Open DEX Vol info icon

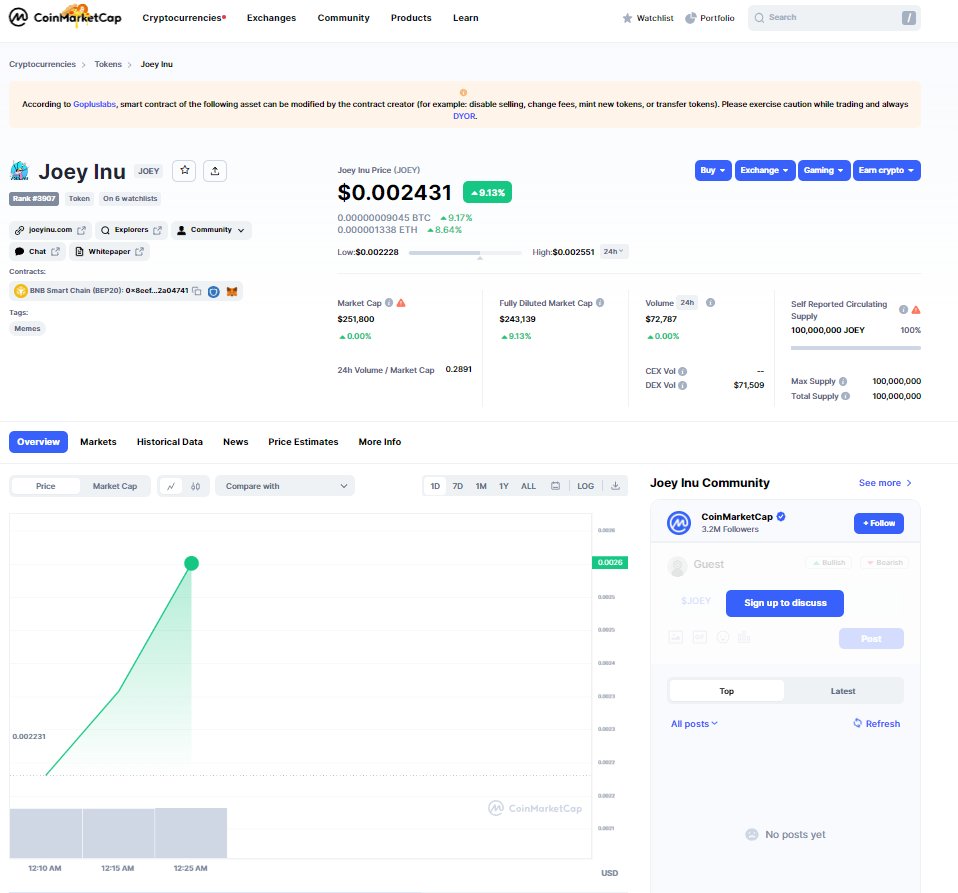(x=682, y=385)
